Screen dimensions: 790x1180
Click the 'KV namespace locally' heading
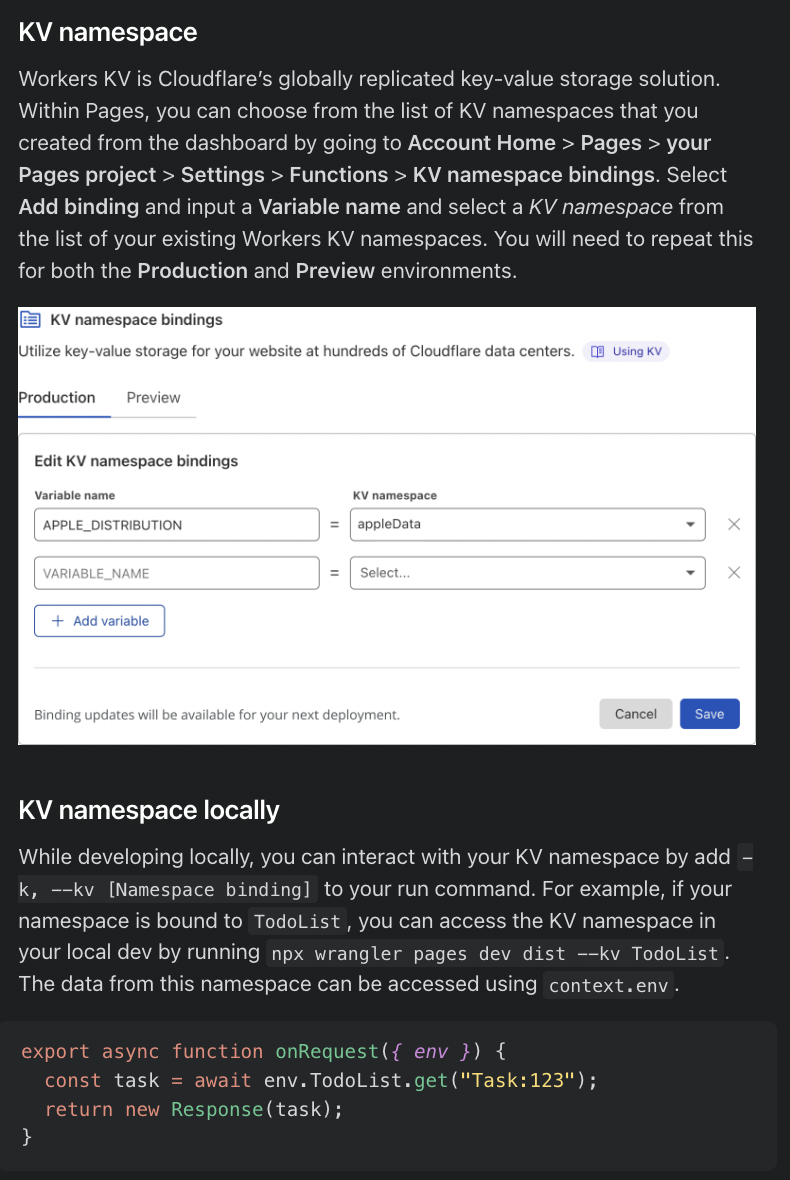pyautogui.click(x=149, y=809)
